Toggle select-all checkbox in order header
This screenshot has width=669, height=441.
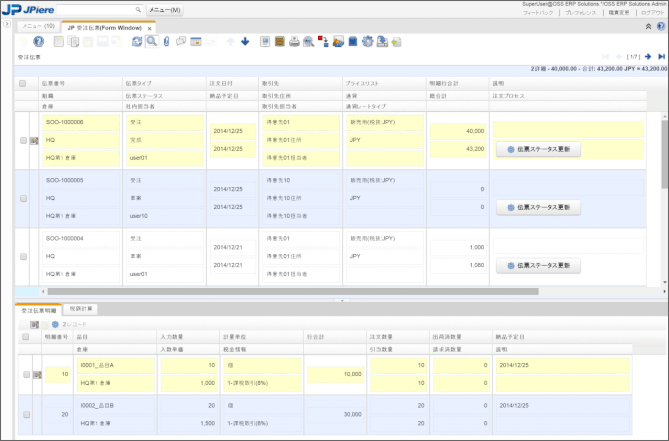(23, 84)
